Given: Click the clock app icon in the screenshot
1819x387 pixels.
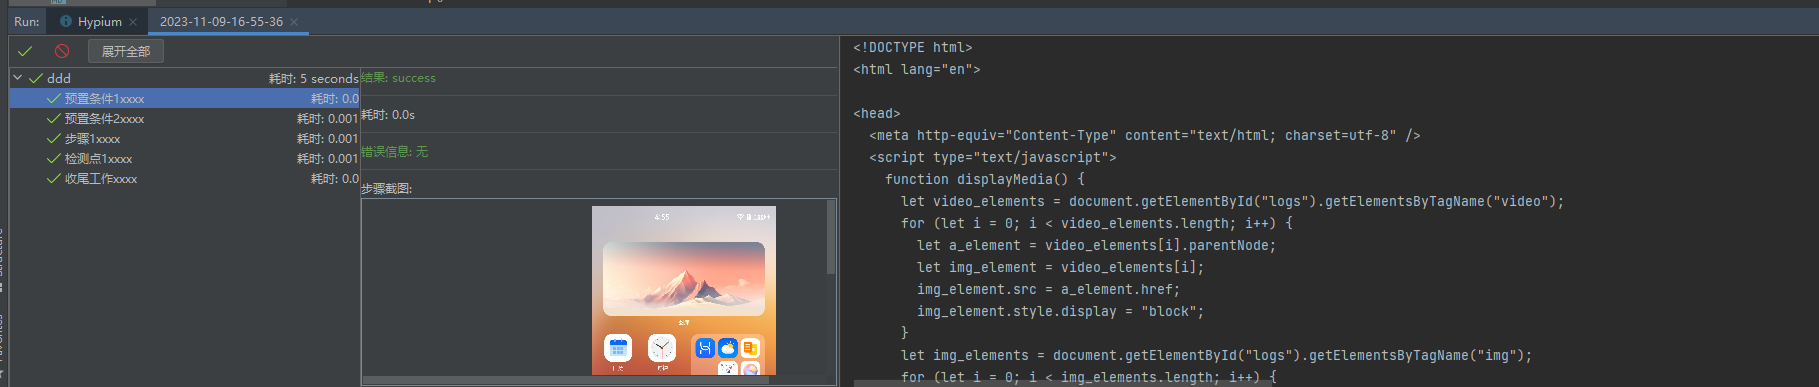Looking at the screenshot, I should (x=661, y=348).
